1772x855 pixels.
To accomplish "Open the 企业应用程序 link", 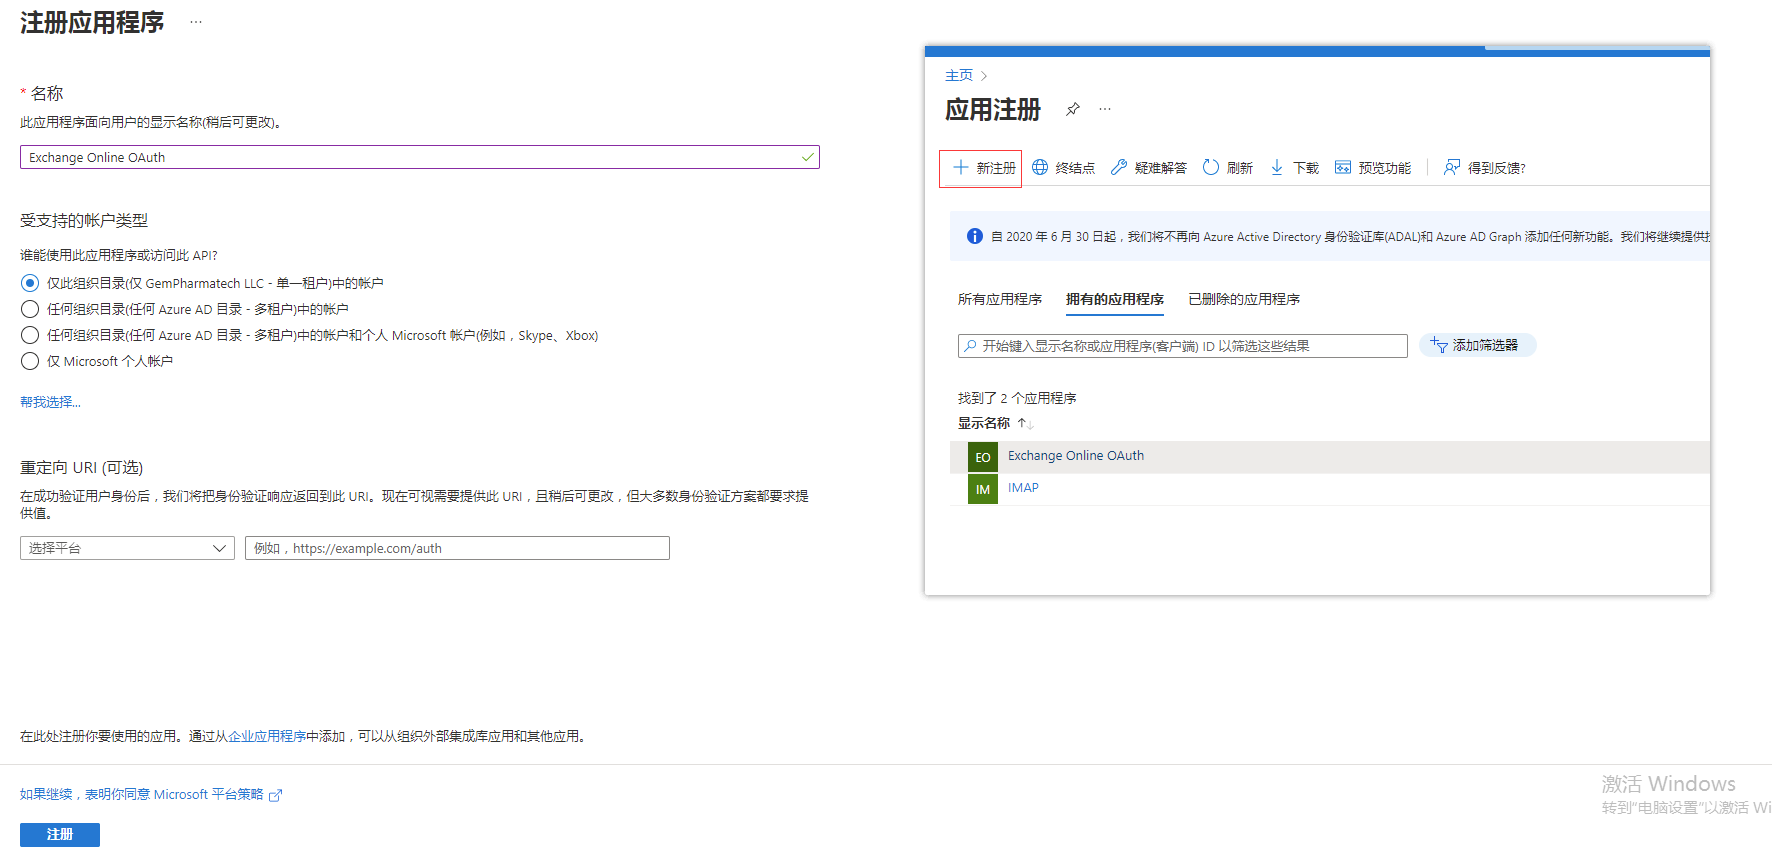I will click(267, 736).
